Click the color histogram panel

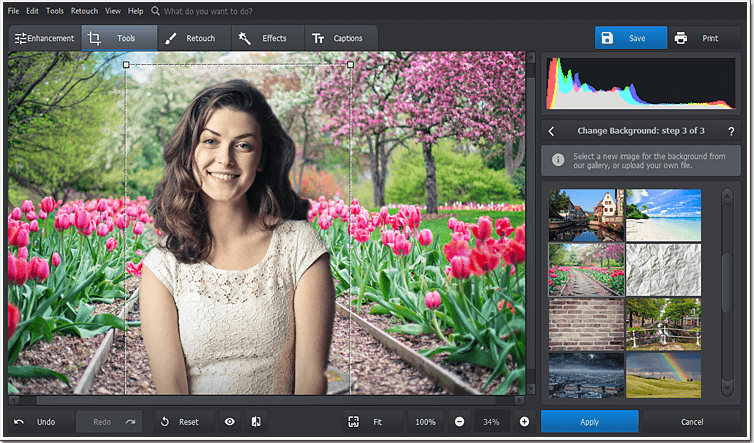641,84
